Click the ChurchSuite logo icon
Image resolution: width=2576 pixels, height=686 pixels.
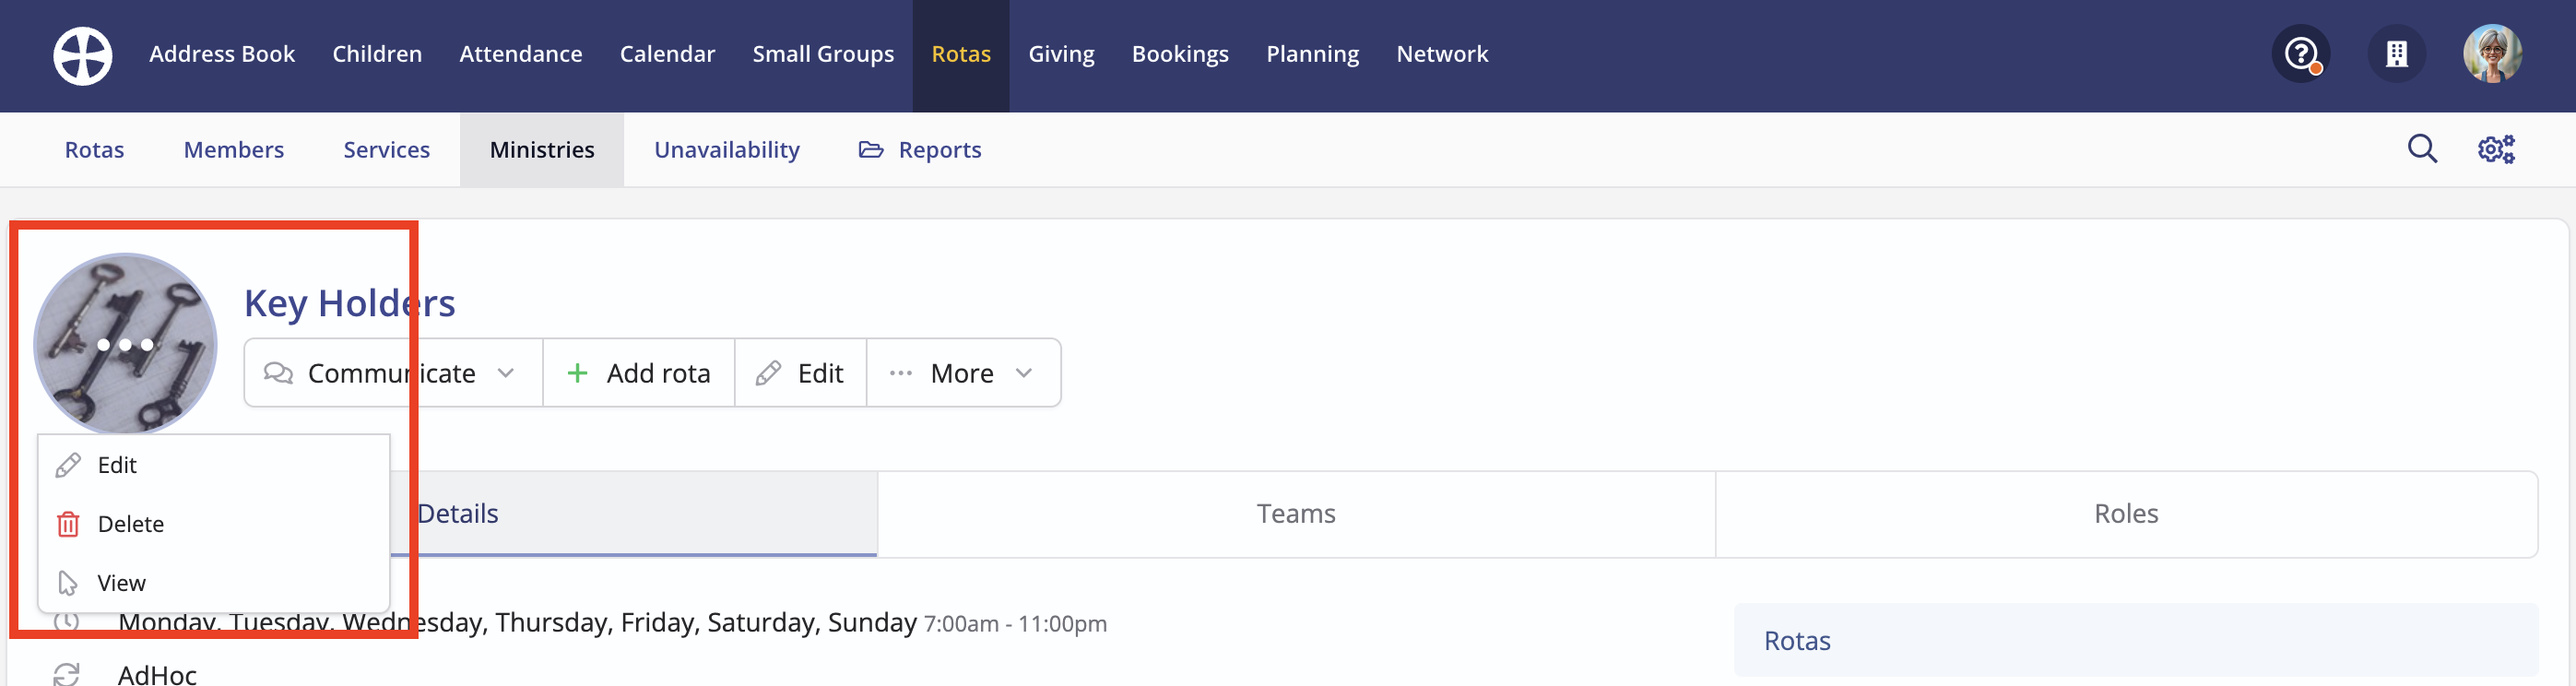(83, 55)
